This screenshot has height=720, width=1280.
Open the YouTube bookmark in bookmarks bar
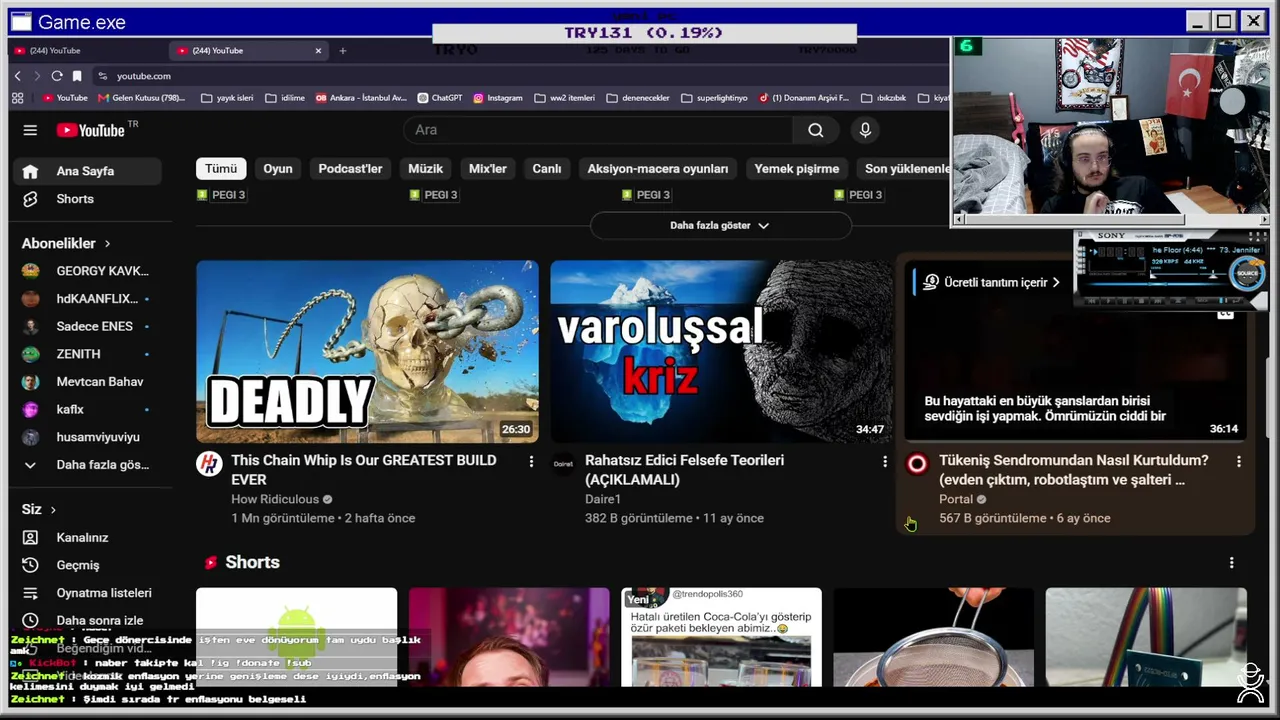[65, 98]
